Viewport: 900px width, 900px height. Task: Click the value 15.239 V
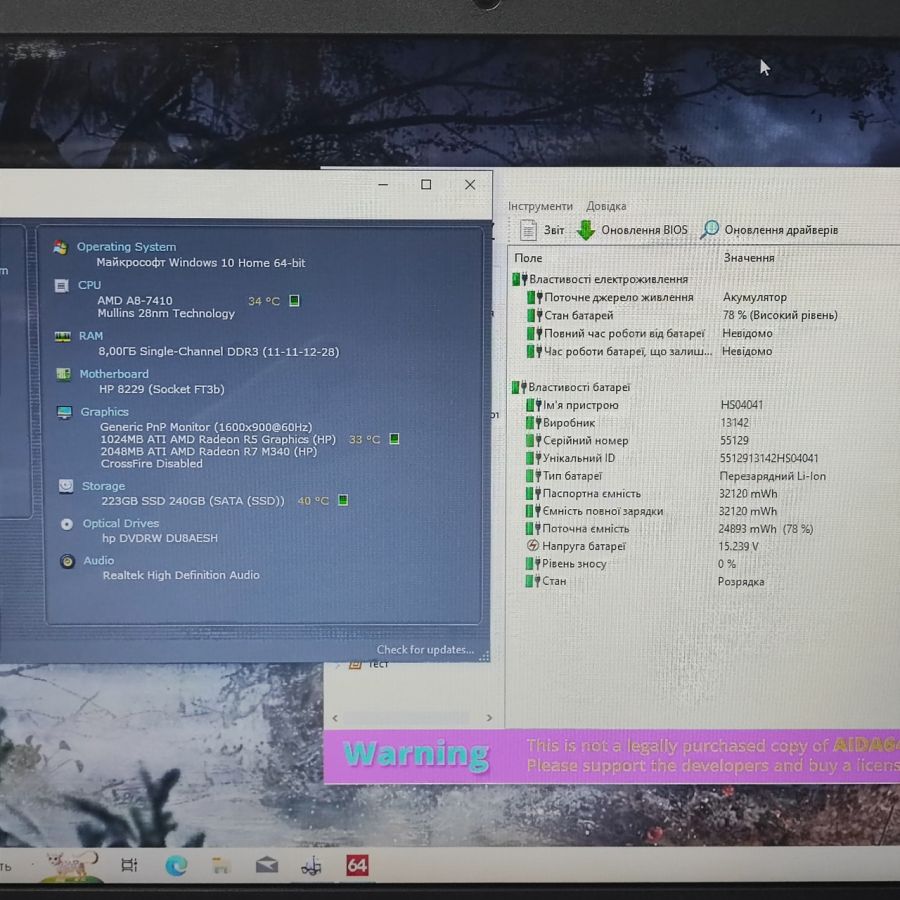point(738,546)
